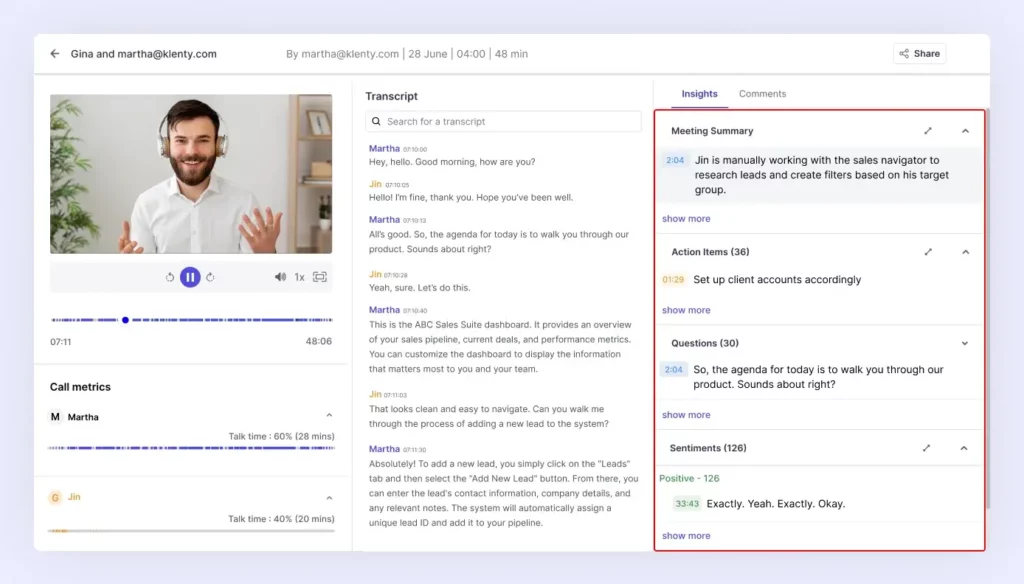This screenshot has height=584, width=1024.
Task: Click the edit icon beside Sentiments
Action: click(926, 447)
